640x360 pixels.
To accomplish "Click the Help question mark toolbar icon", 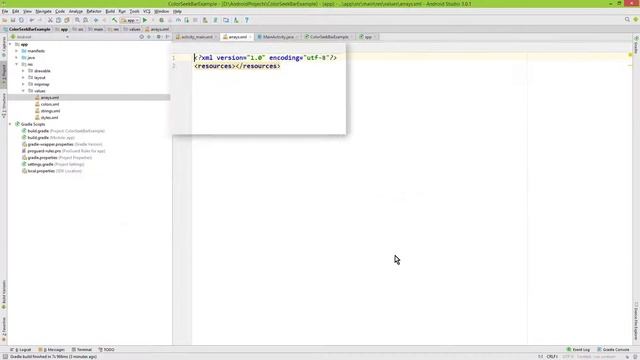I will pyautogui.click(x=247, y=20).
